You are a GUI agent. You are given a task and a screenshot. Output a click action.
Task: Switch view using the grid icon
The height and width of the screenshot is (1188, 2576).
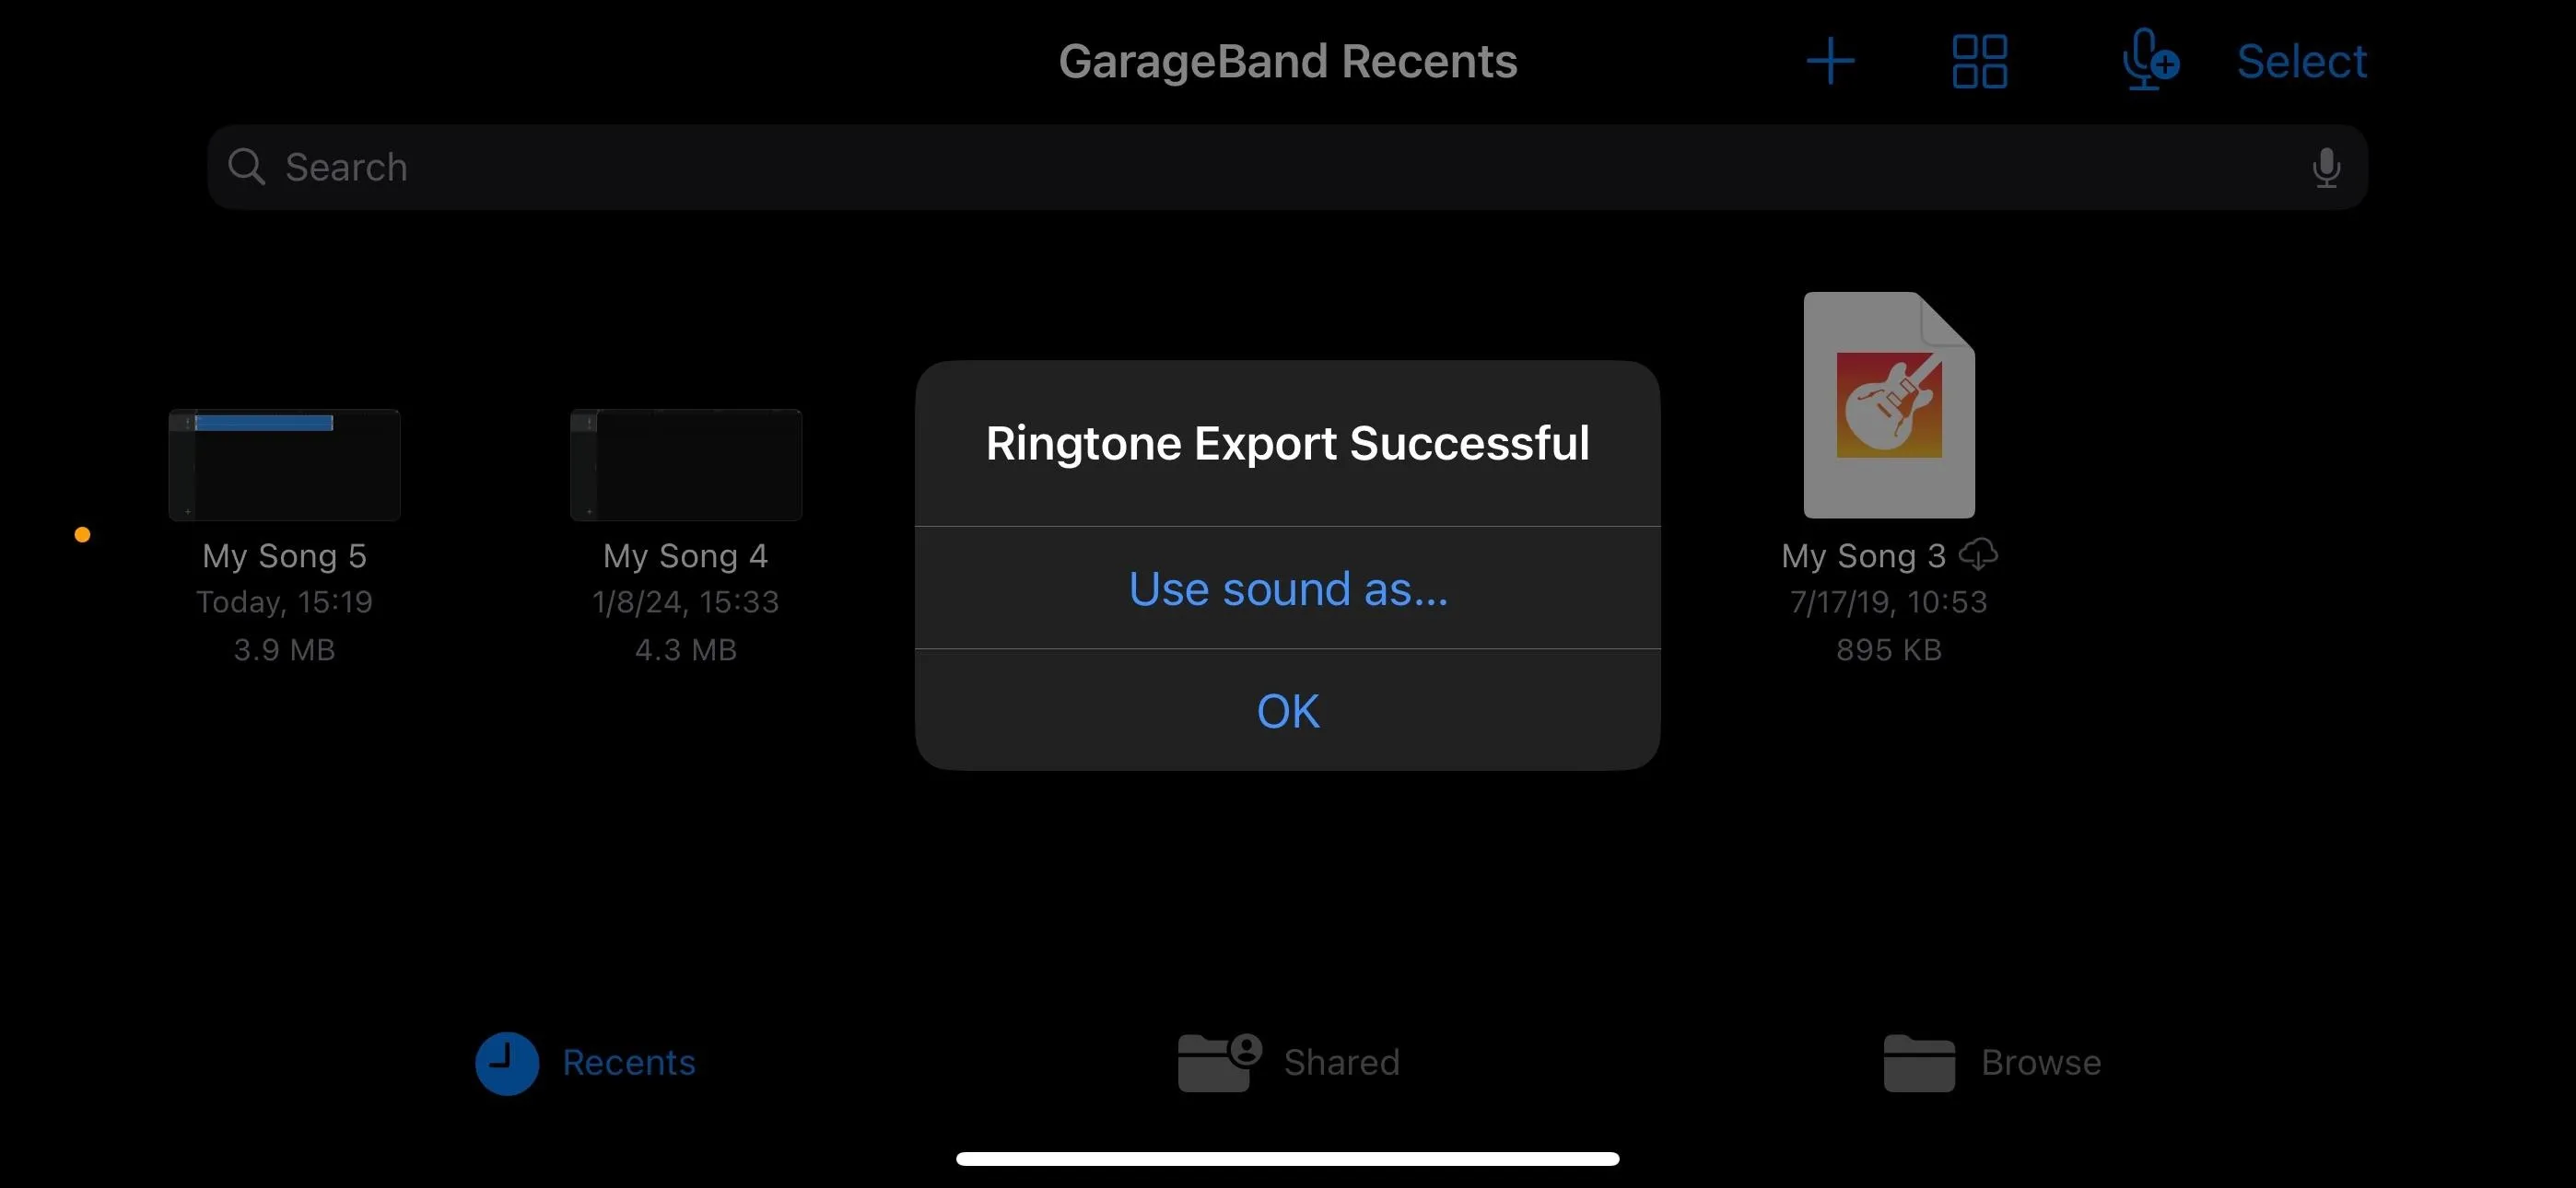(1979, 61)
